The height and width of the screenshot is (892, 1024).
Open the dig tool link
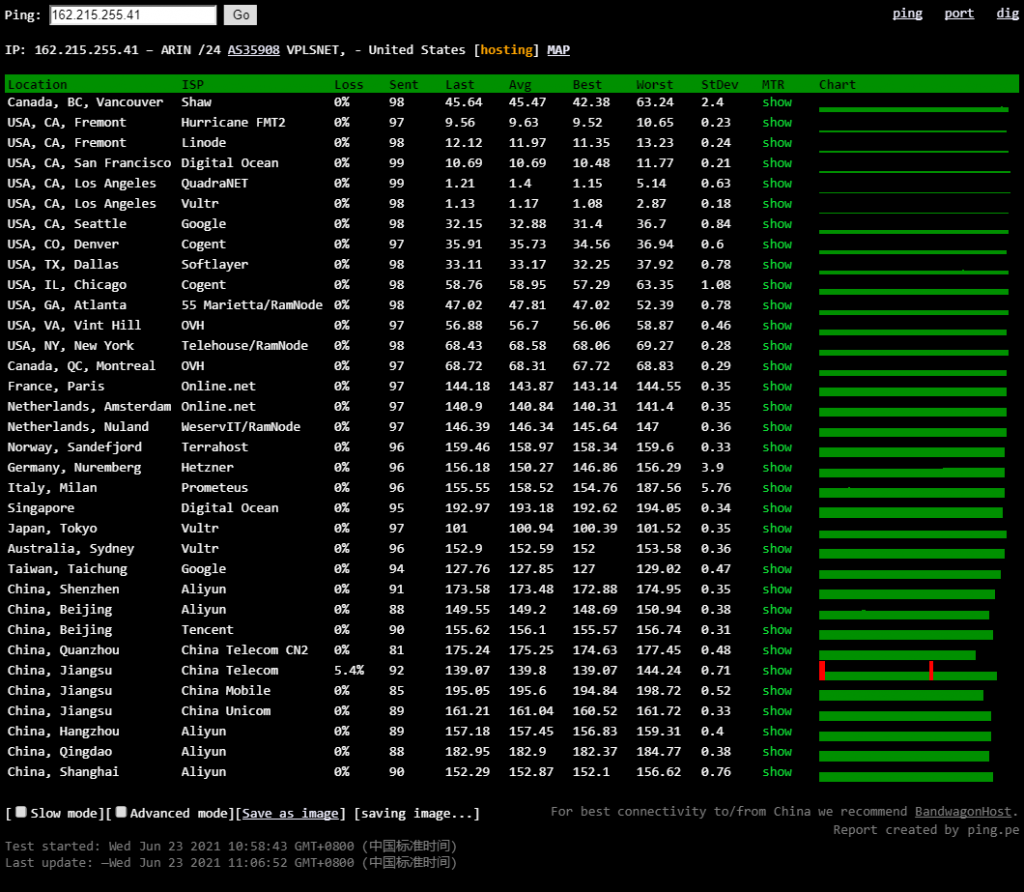point(1007,14)
